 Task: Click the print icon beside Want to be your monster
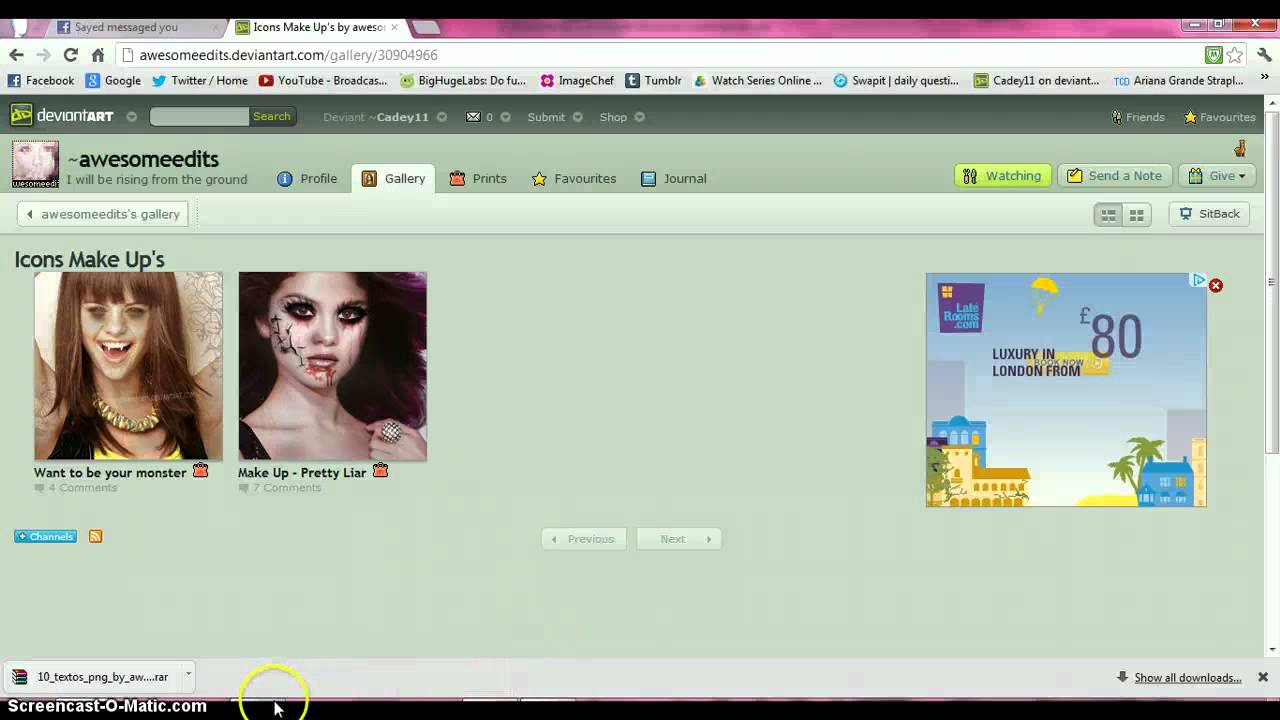[201, 471]
